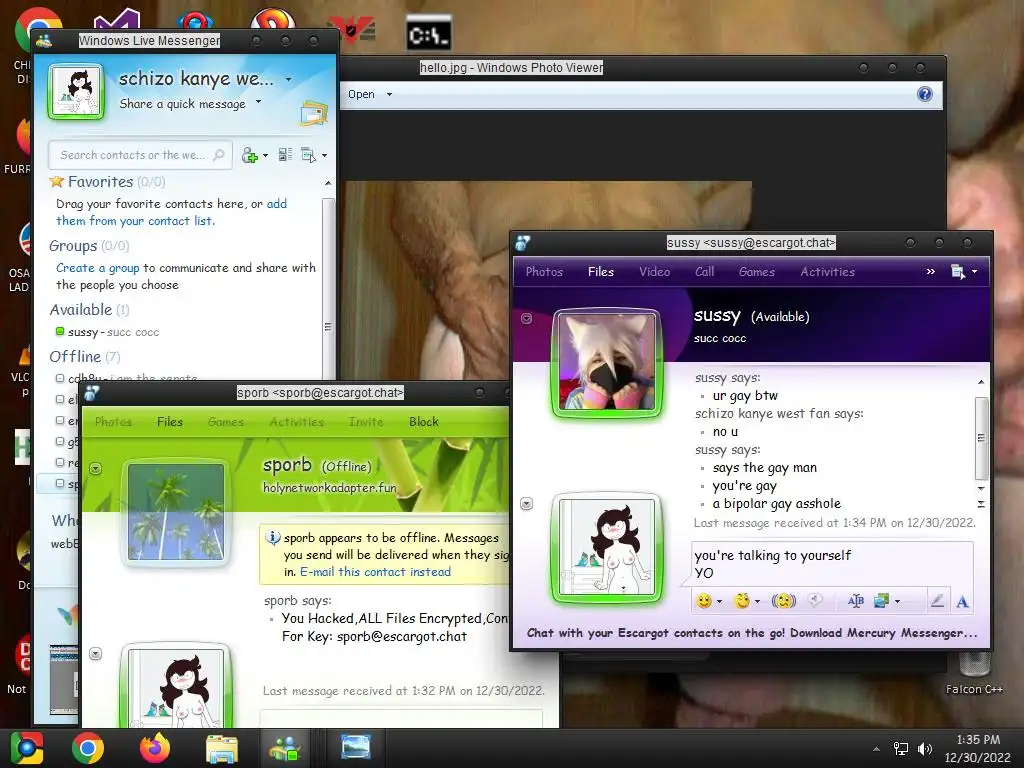The width and height of the screenshot is (1024, 768).
Task: Open the Activities tab in sussy chat
Action: tap(827, 272)
